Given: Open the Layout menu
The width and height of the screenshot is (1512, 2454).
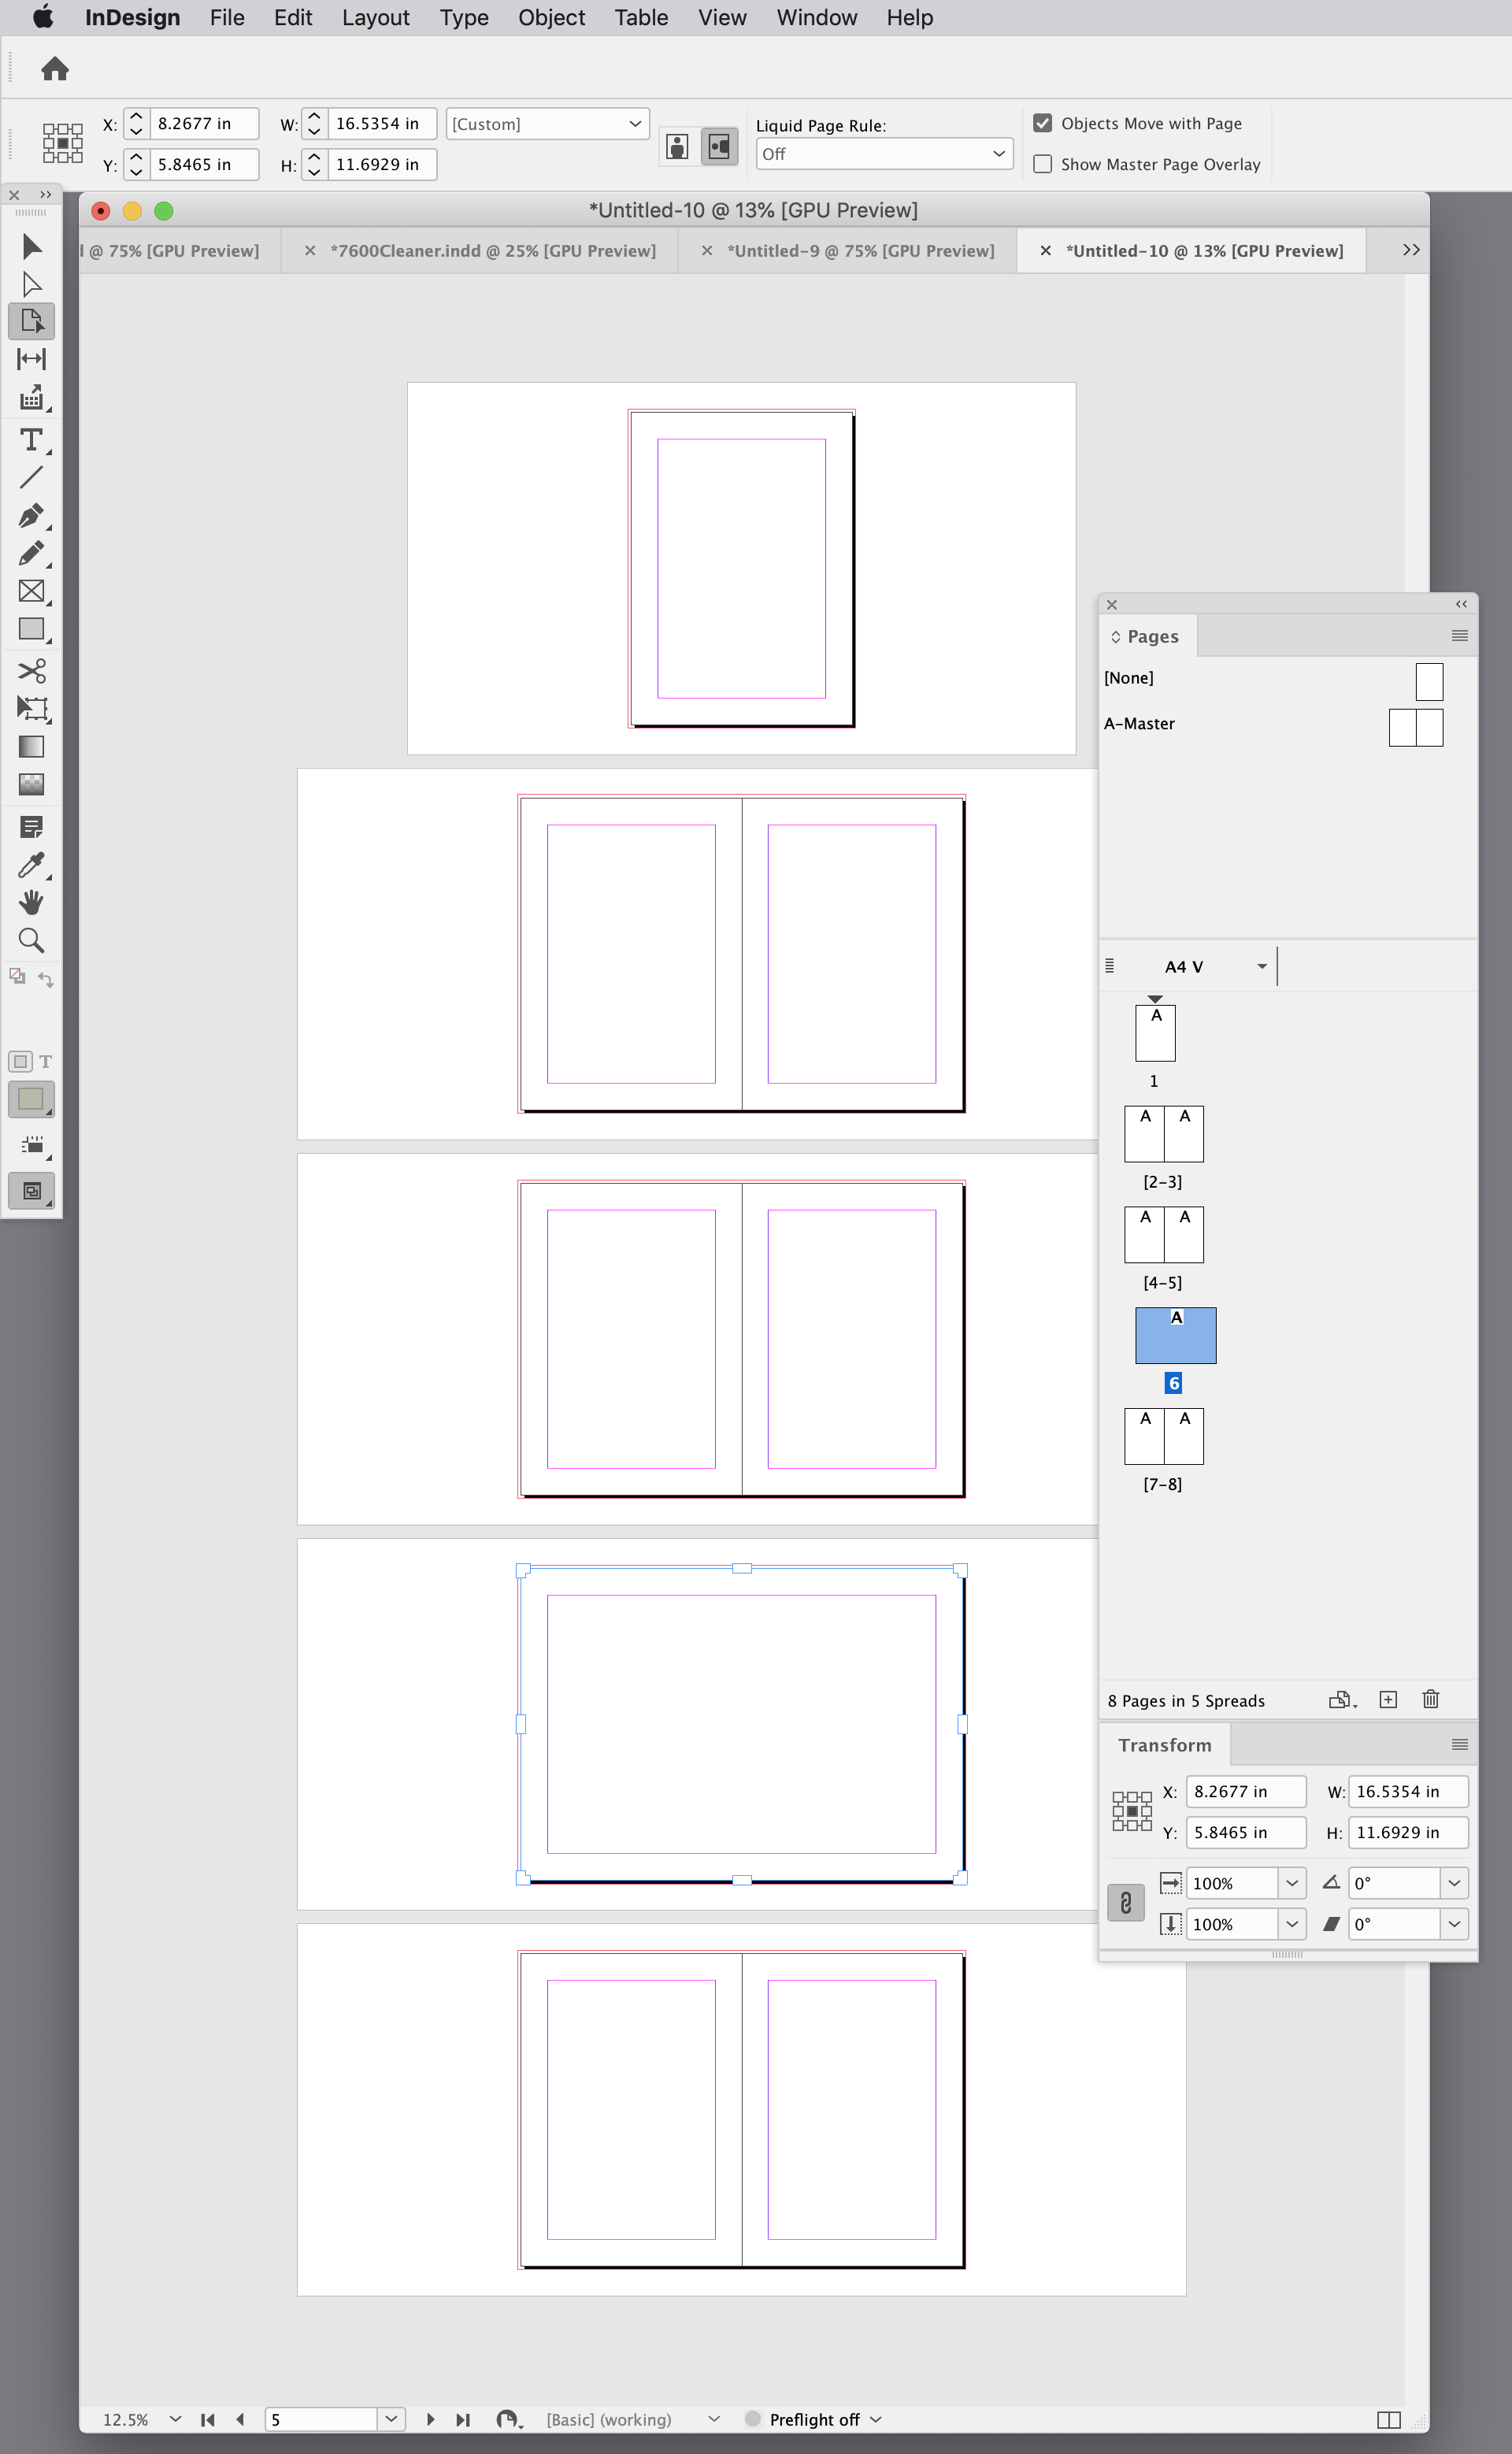Looking at the screenshot, I should (x=375, y=17).
